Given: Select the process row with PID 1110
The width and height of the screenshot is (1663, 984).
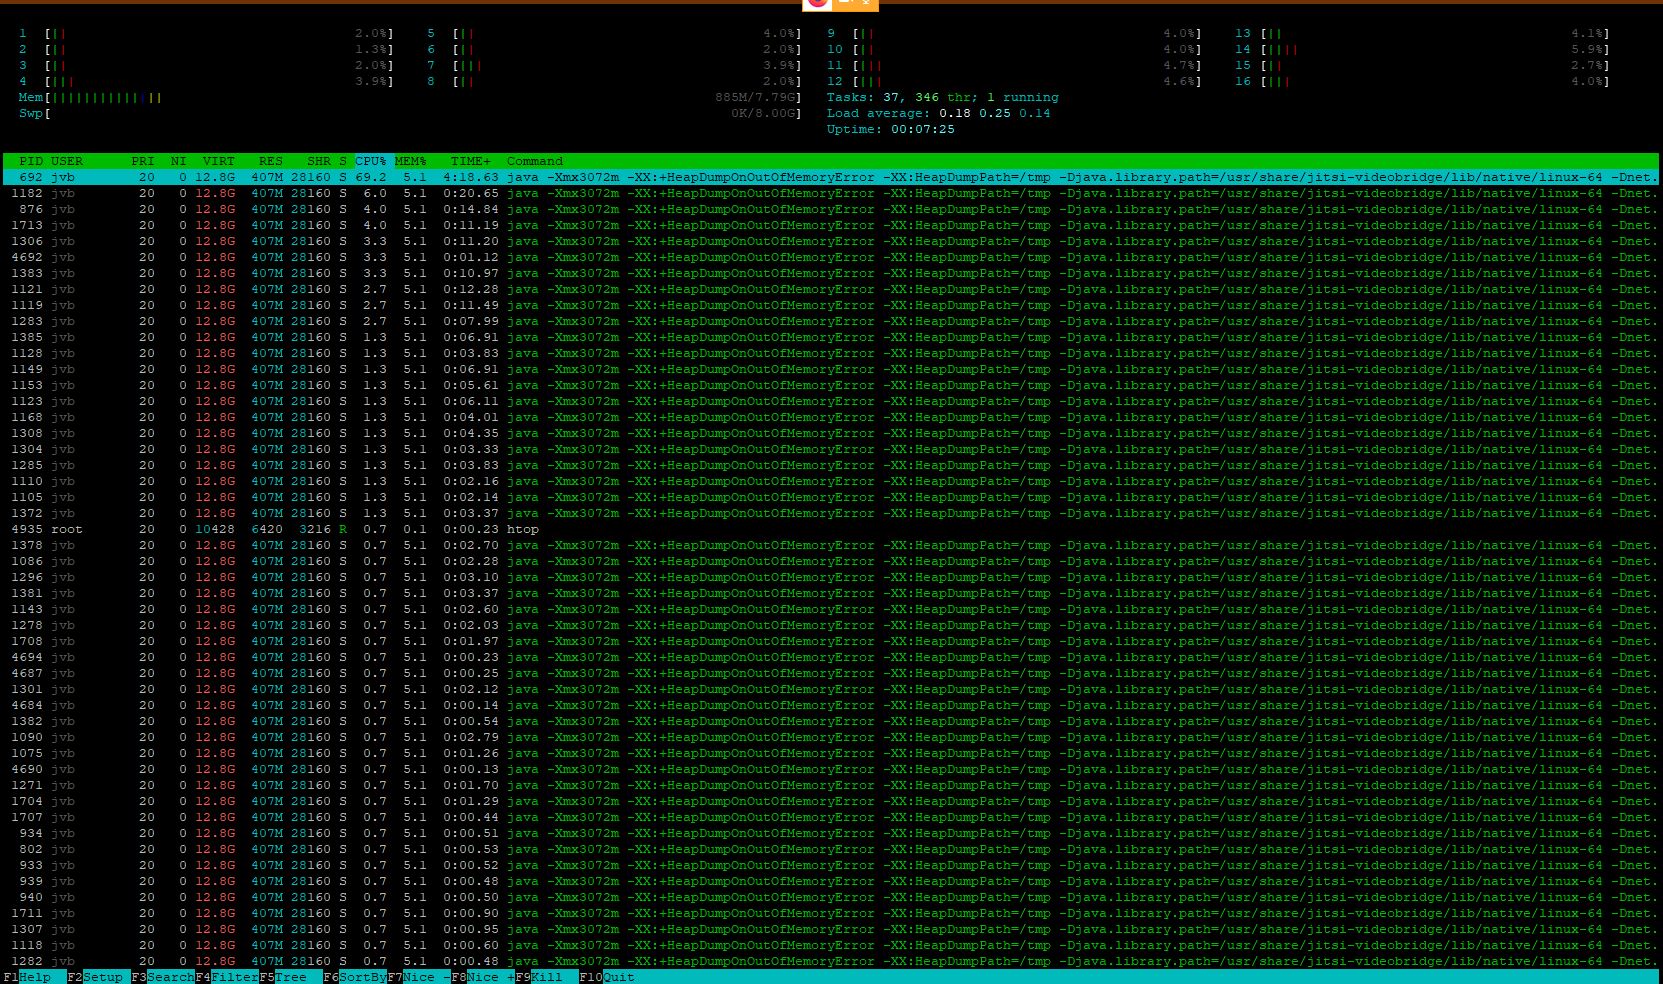Looking at the screenshot, I should pos(831,481).
